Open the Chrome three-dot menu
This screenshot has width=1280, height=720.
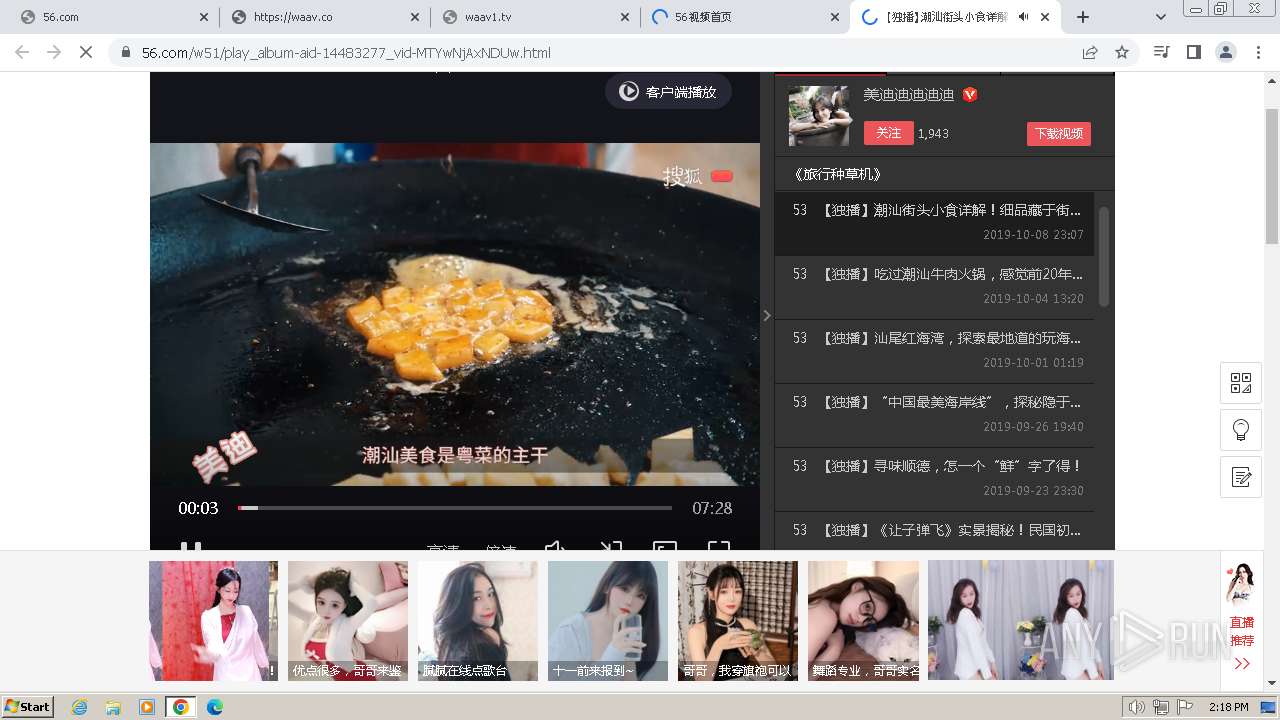tap(1258, 52)
